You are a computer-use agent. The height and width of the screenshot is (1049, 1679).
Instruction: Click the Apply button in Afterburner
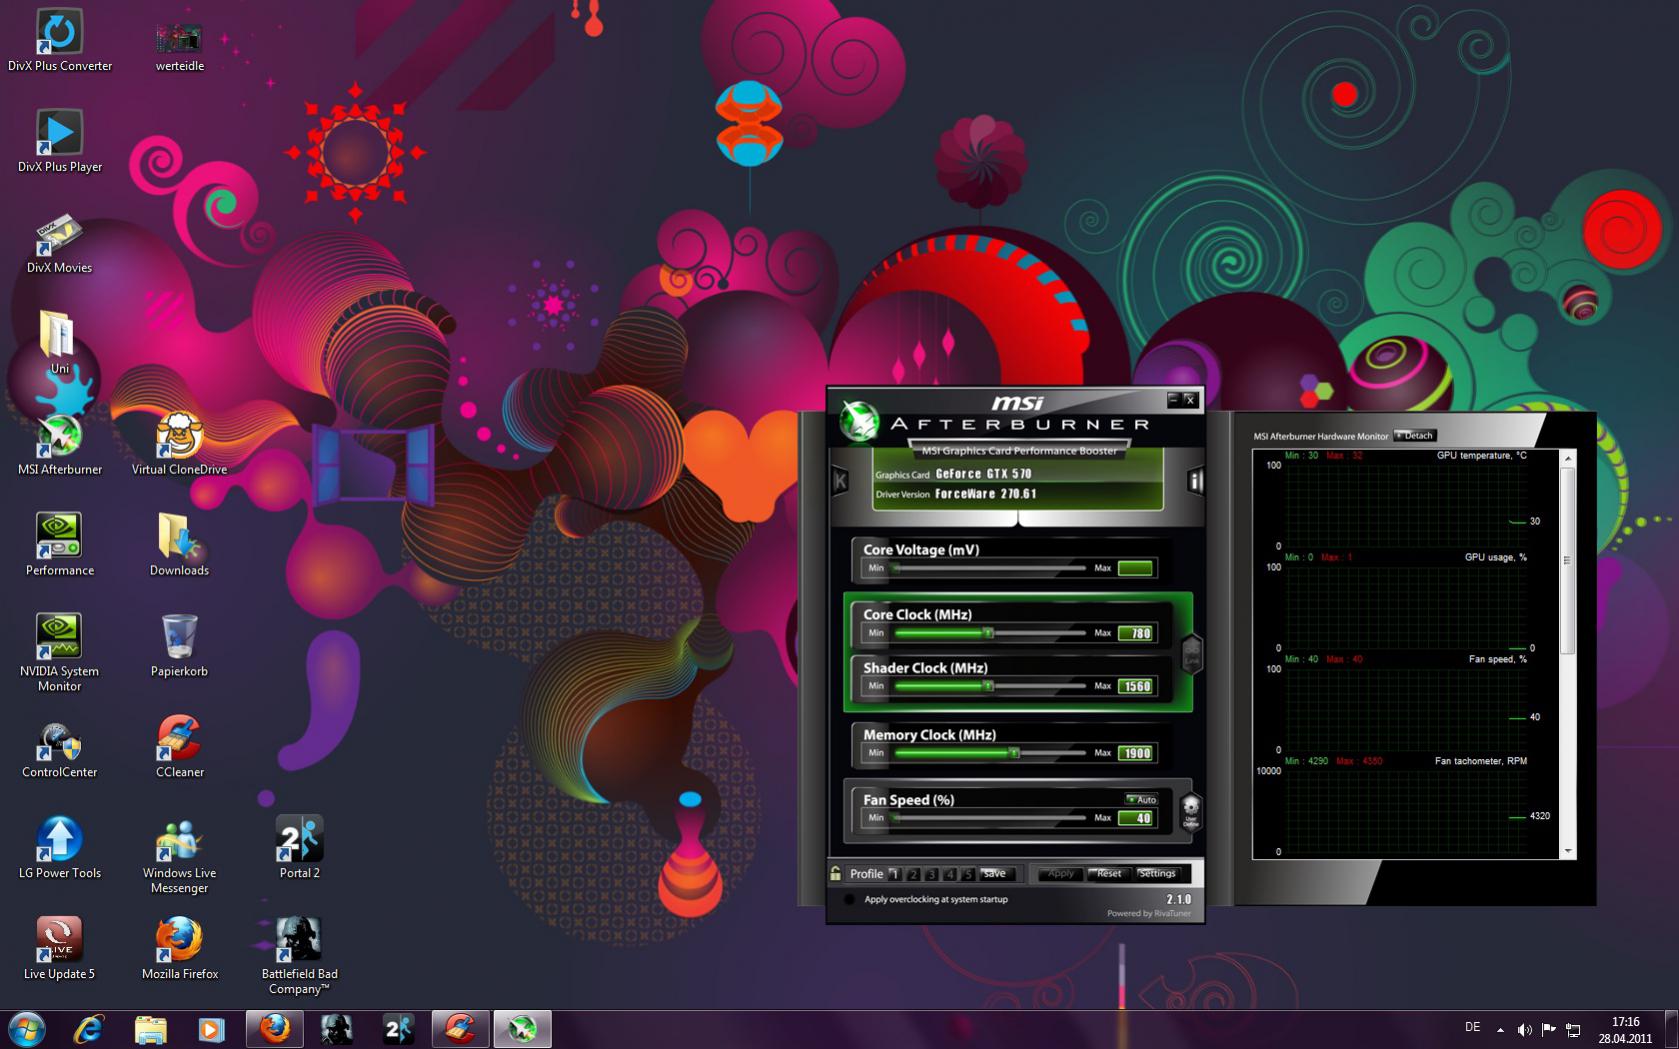coord(1060,874)
